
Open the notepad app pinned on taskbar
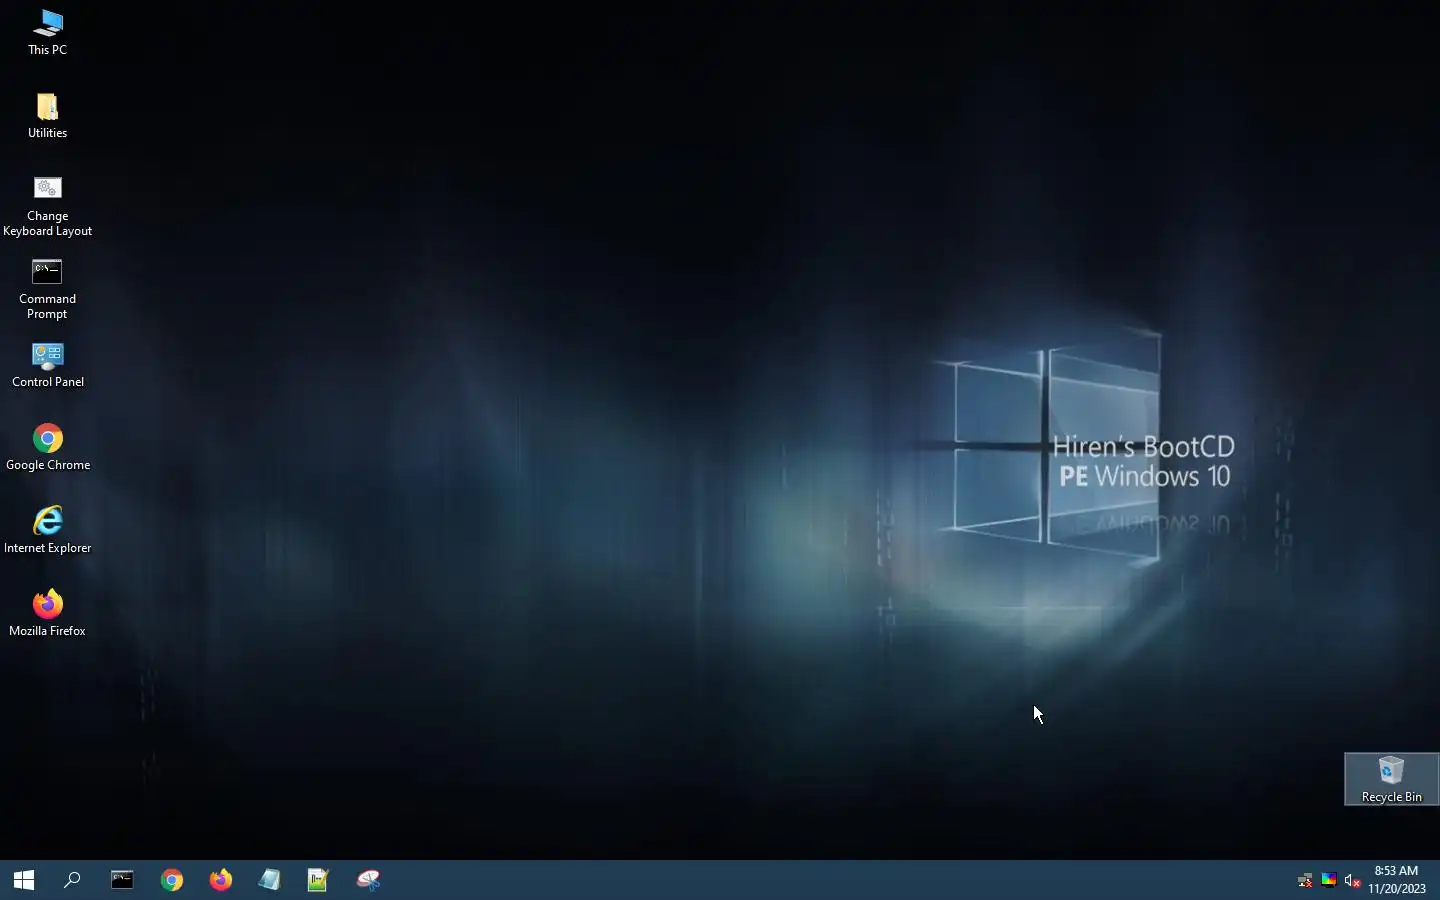pos(270,880)
